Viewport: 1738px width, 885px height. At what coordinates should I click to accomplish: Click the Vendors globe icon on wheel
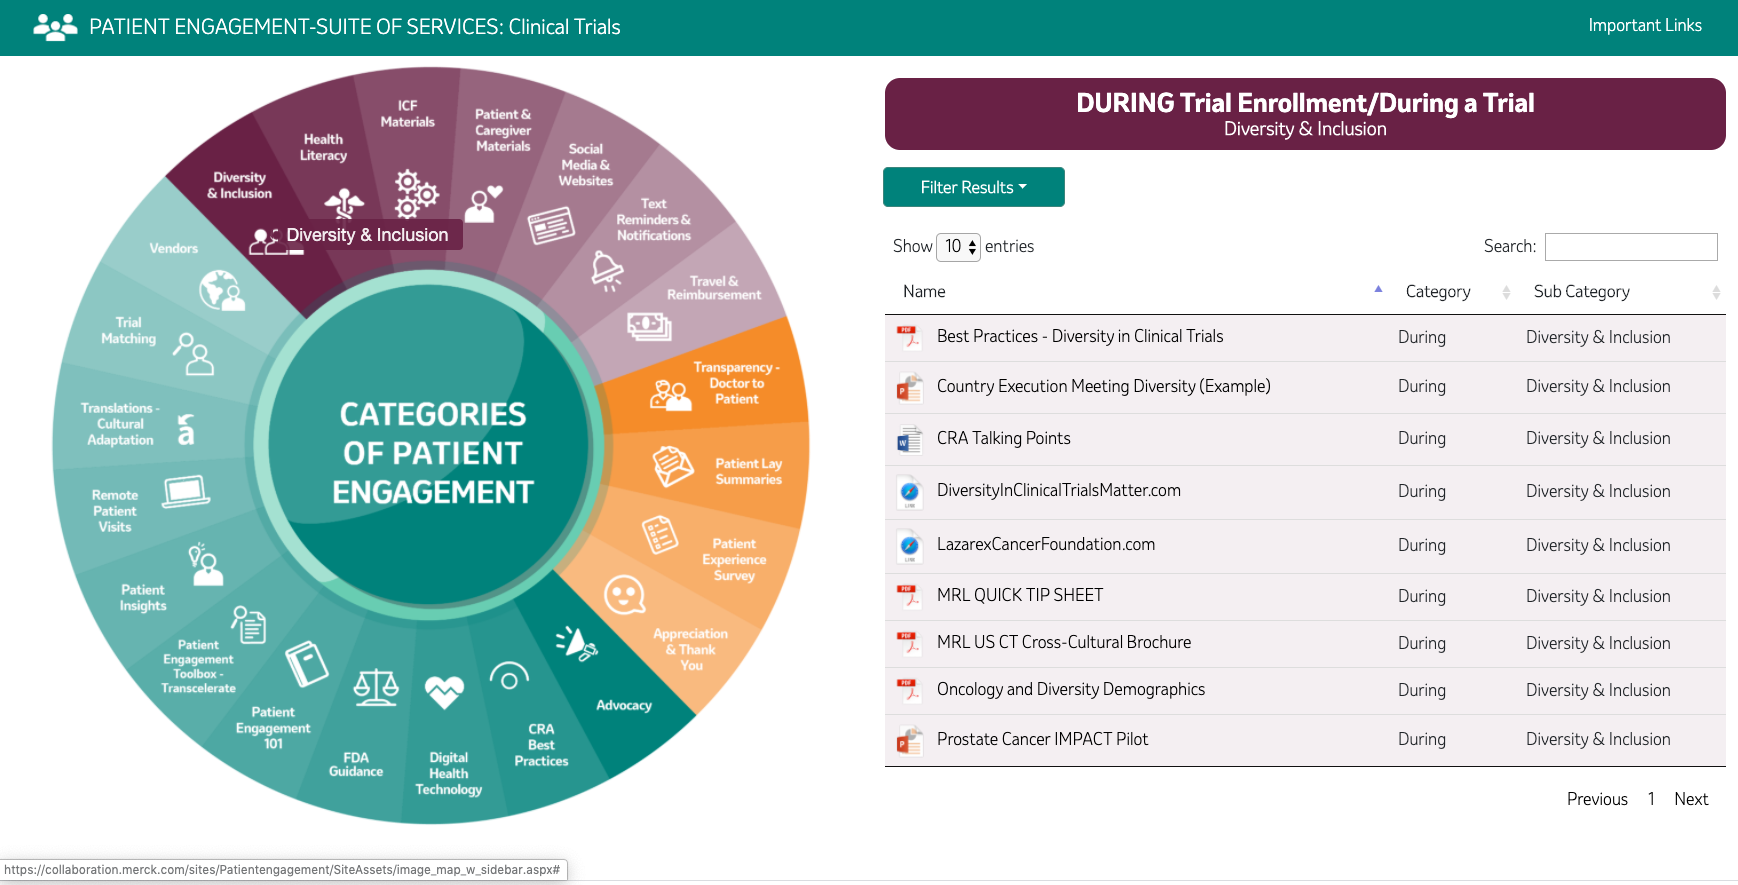(x=221, y=291)
